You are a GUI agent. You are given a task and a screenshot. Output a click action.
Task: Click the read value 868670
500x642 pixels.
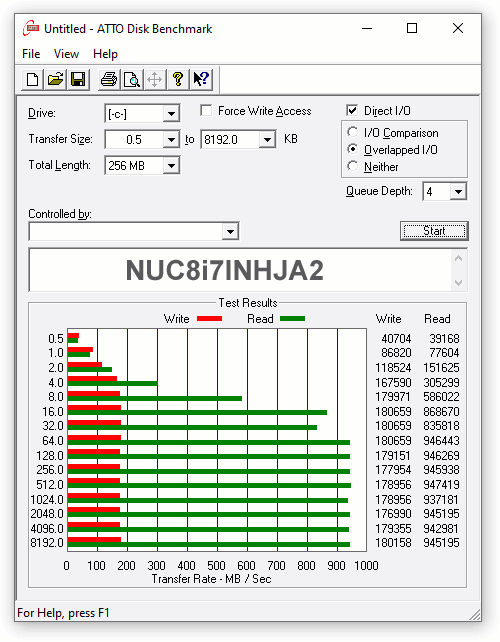click(x=441, y=412)
